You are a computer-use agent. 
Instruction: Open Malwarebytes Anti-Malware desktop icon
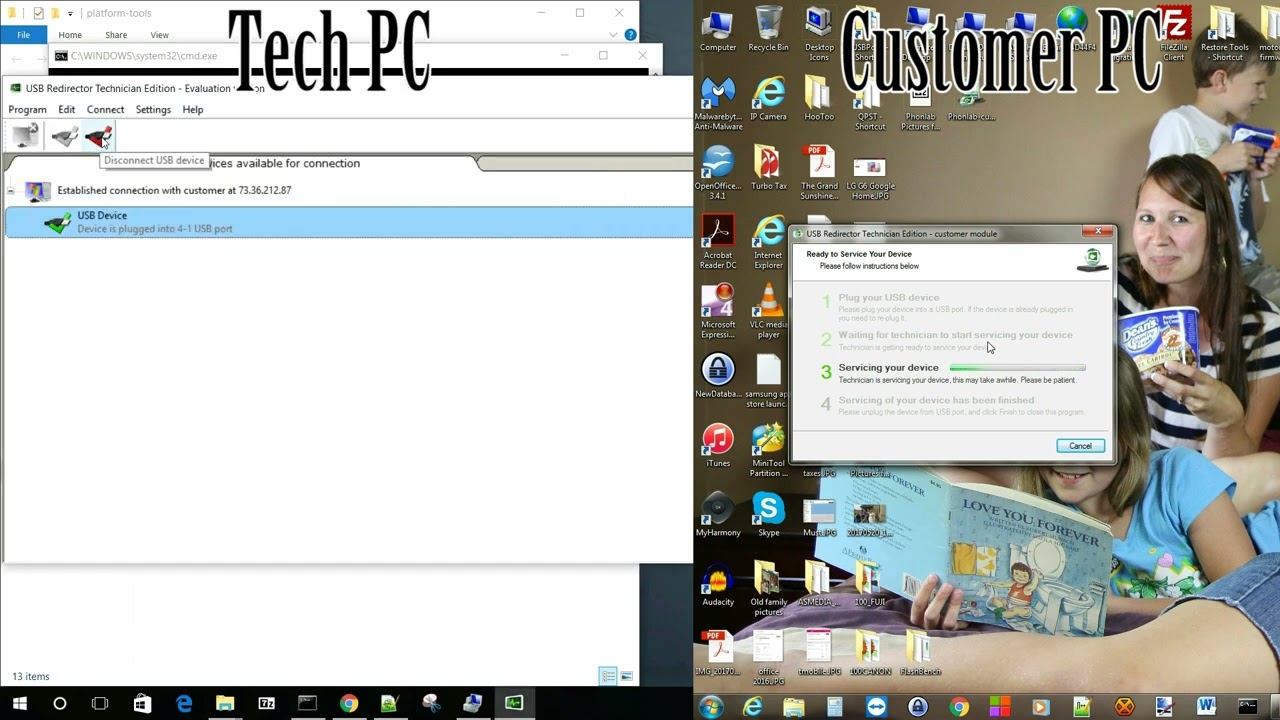(x=718, y=104)
